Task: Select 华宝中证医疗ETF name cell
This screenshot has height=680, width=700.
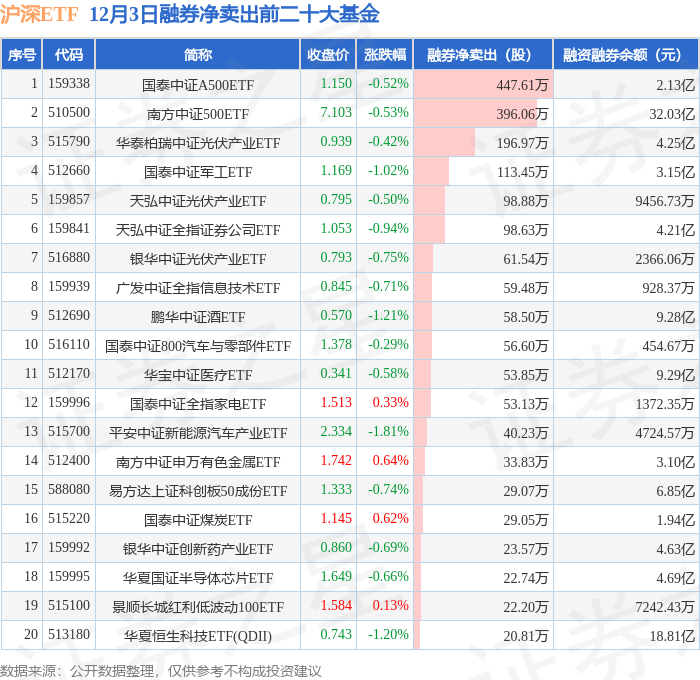Action: tap(198, 375)
